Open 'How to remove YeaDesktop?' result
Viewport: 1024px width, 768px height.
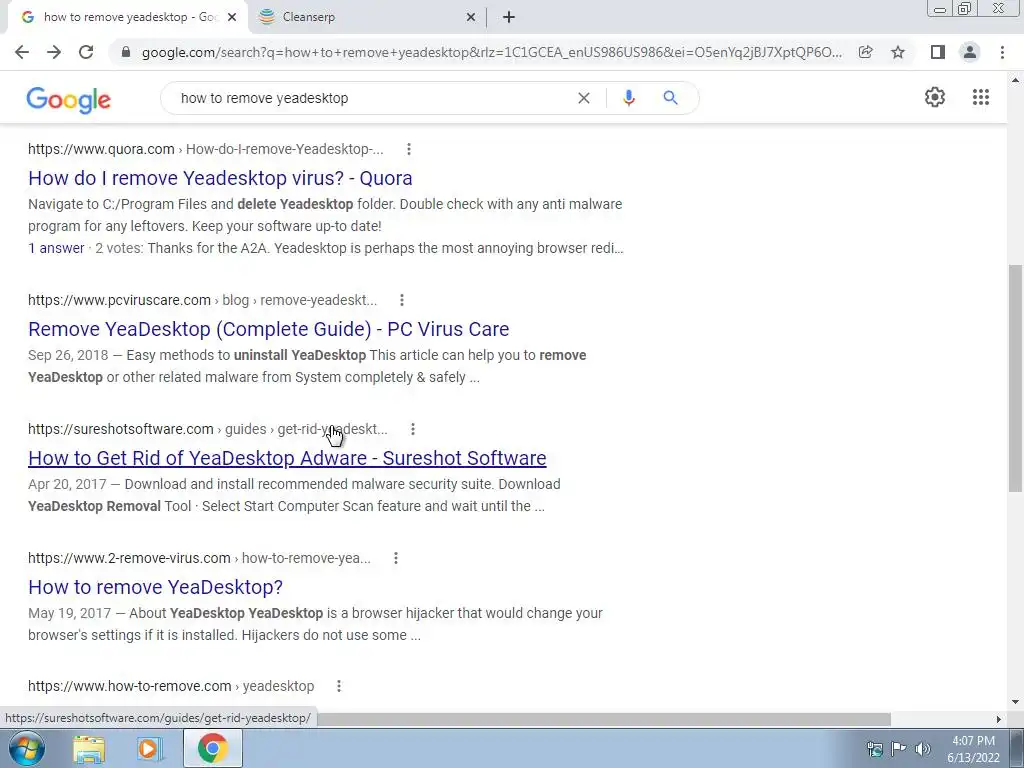(155, 587)
